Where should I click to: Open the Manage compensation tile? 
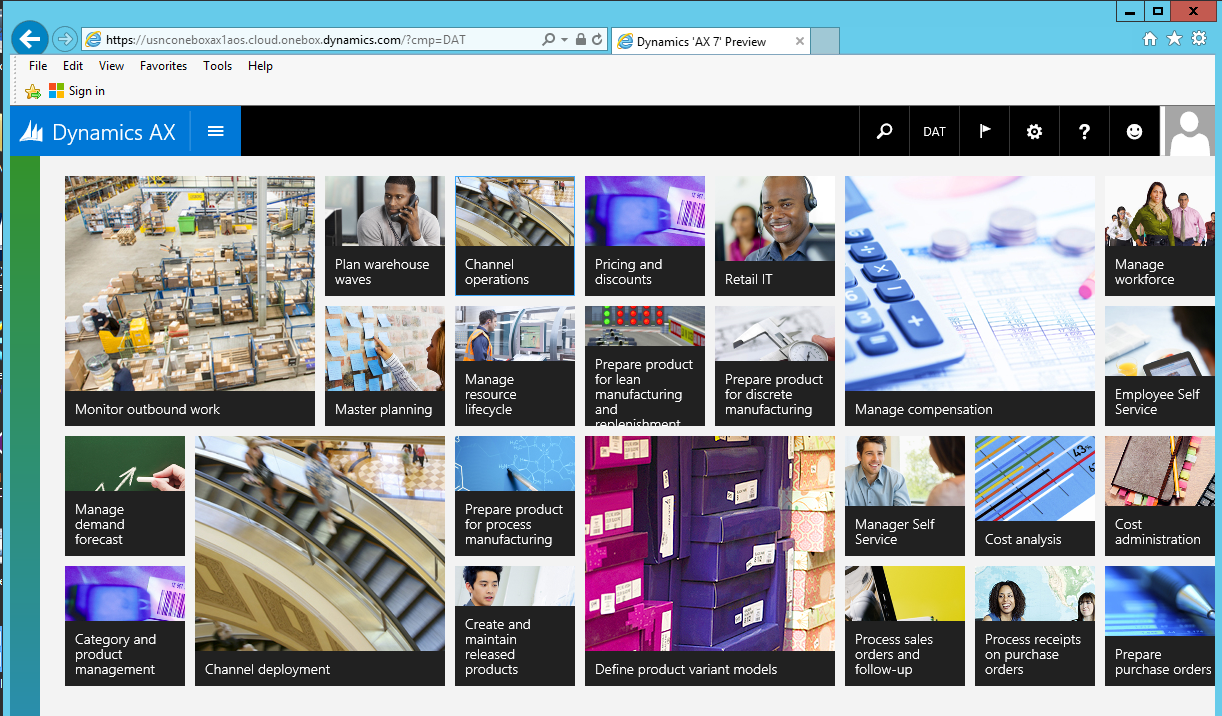pyautogui.click(x=970, y=301)
